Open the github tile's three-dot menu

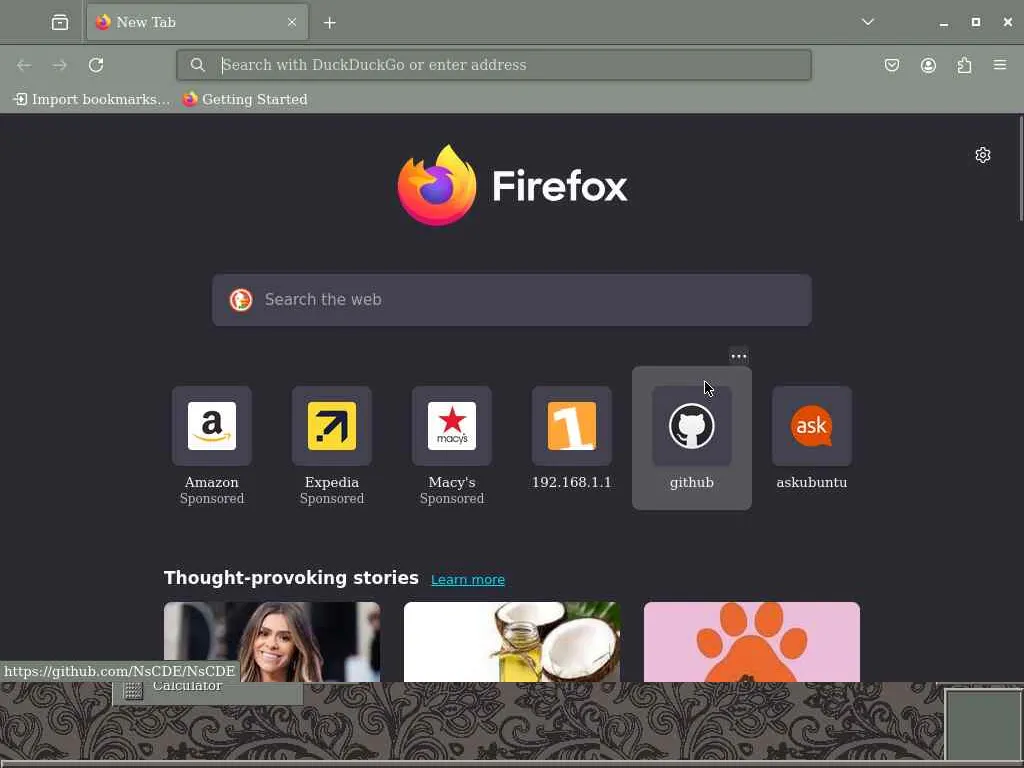(739, 356)
